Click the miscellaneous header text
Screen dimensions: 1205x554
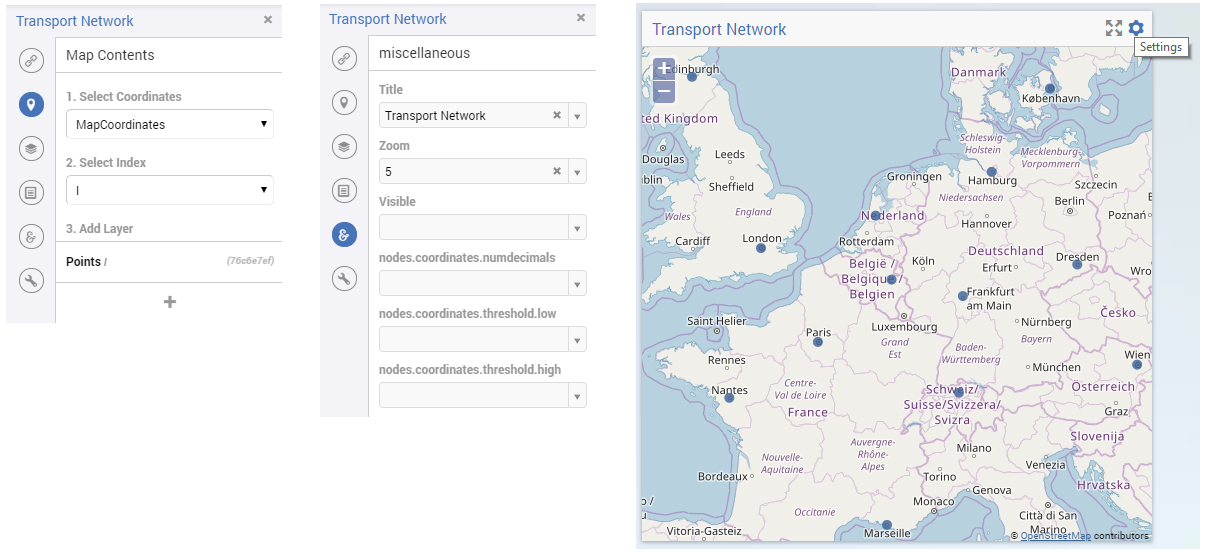(424, 52)
